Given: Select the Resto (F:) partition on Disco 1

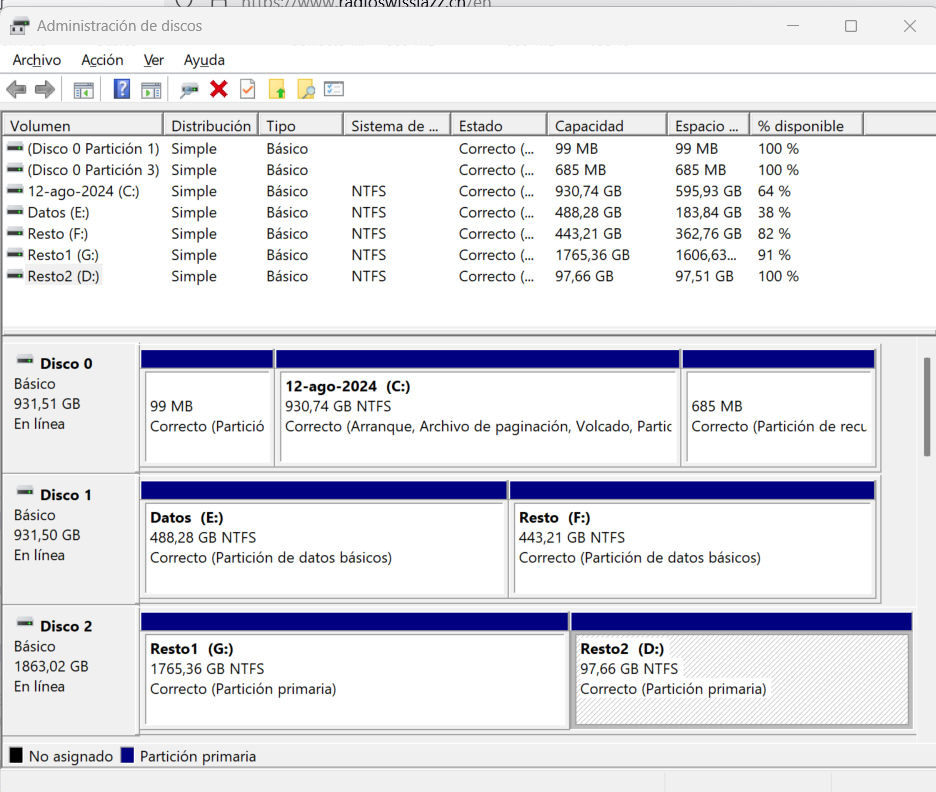Looking at the screenshot, I should [692, 547].
